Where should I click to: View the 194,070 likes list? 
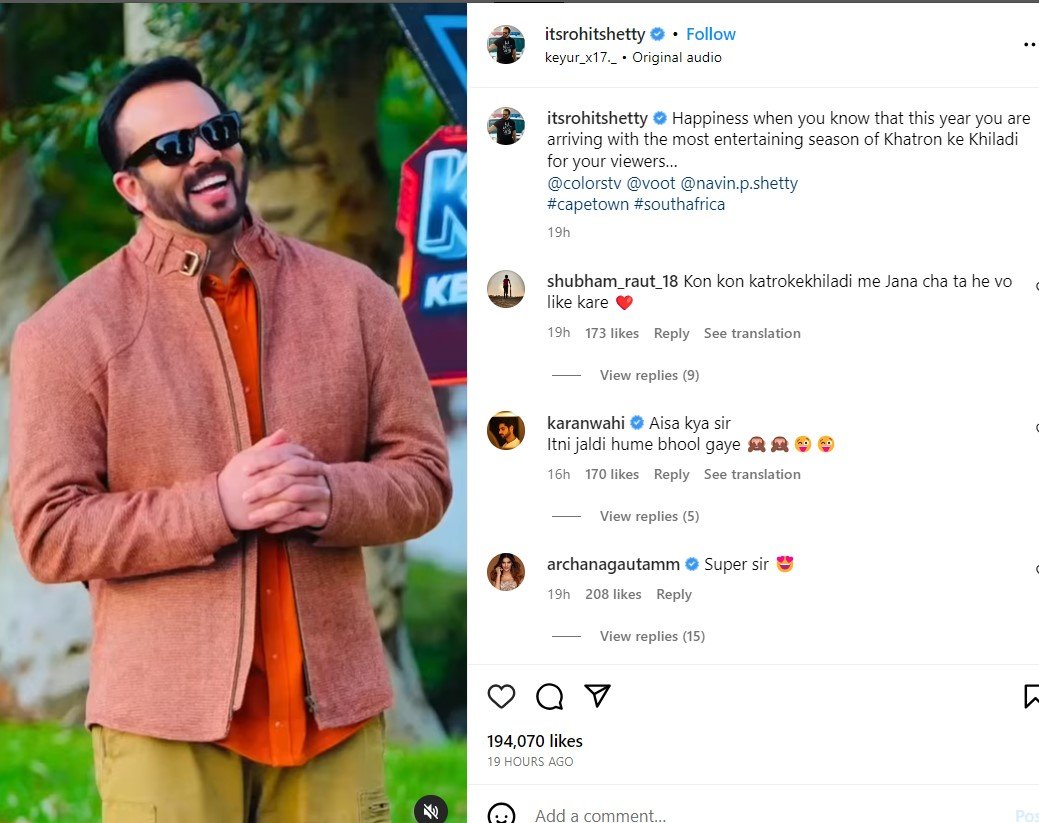534,741
